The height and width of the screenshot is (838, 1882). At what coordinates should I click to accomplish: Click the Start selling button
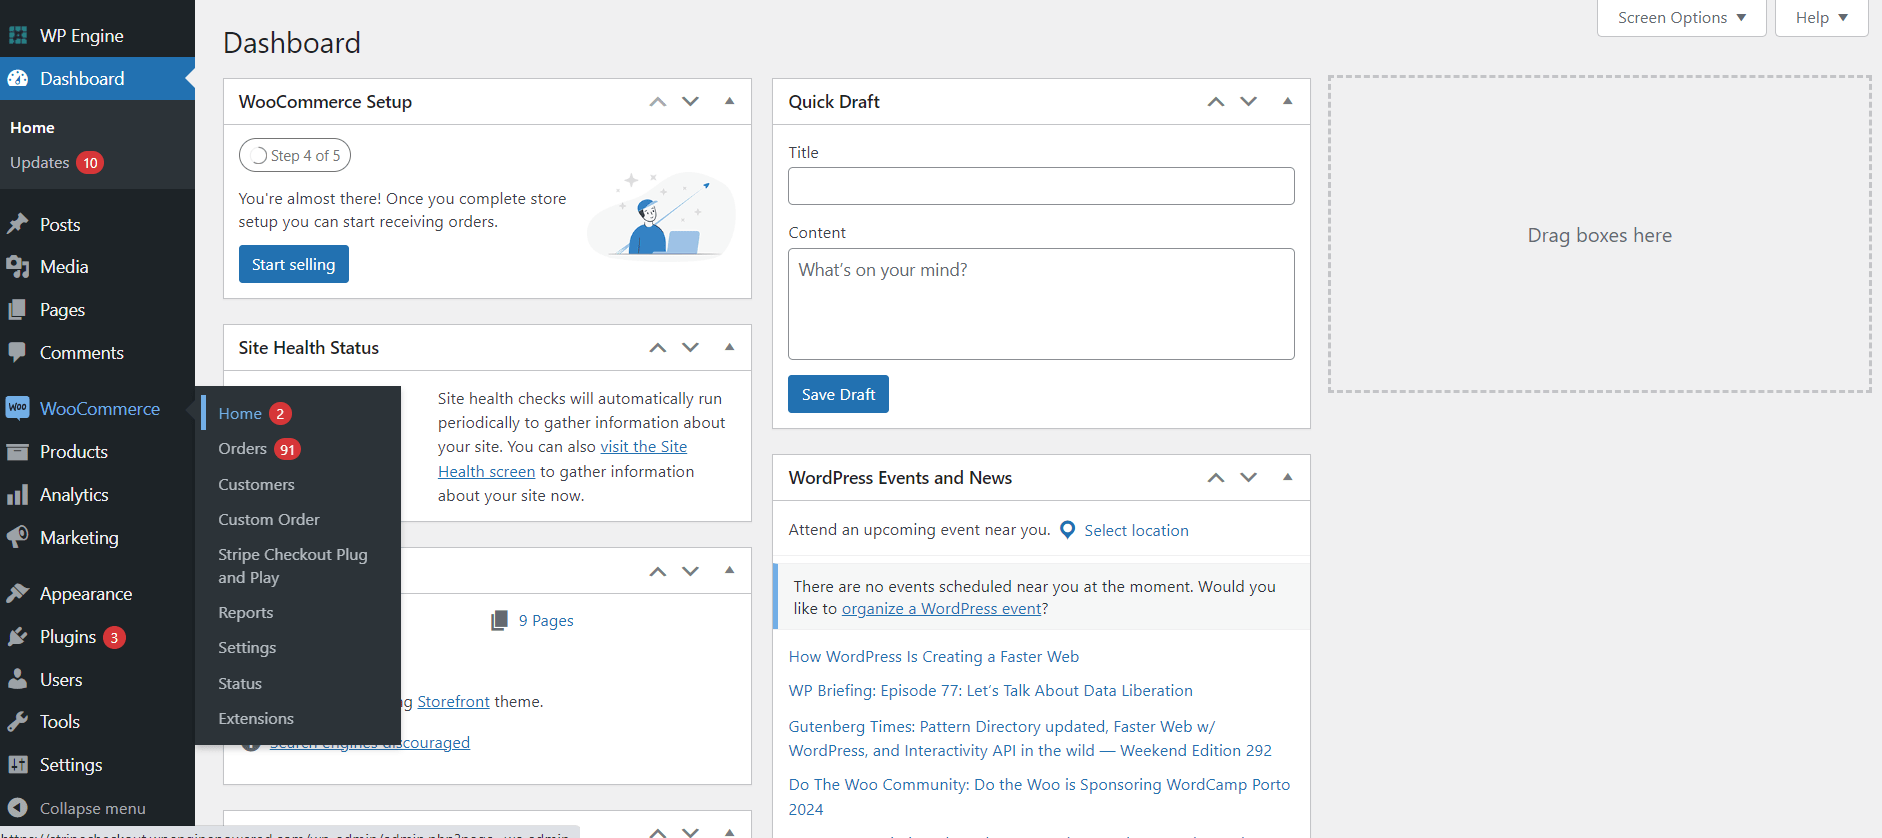pyautogui.click(x=293, y=264)
